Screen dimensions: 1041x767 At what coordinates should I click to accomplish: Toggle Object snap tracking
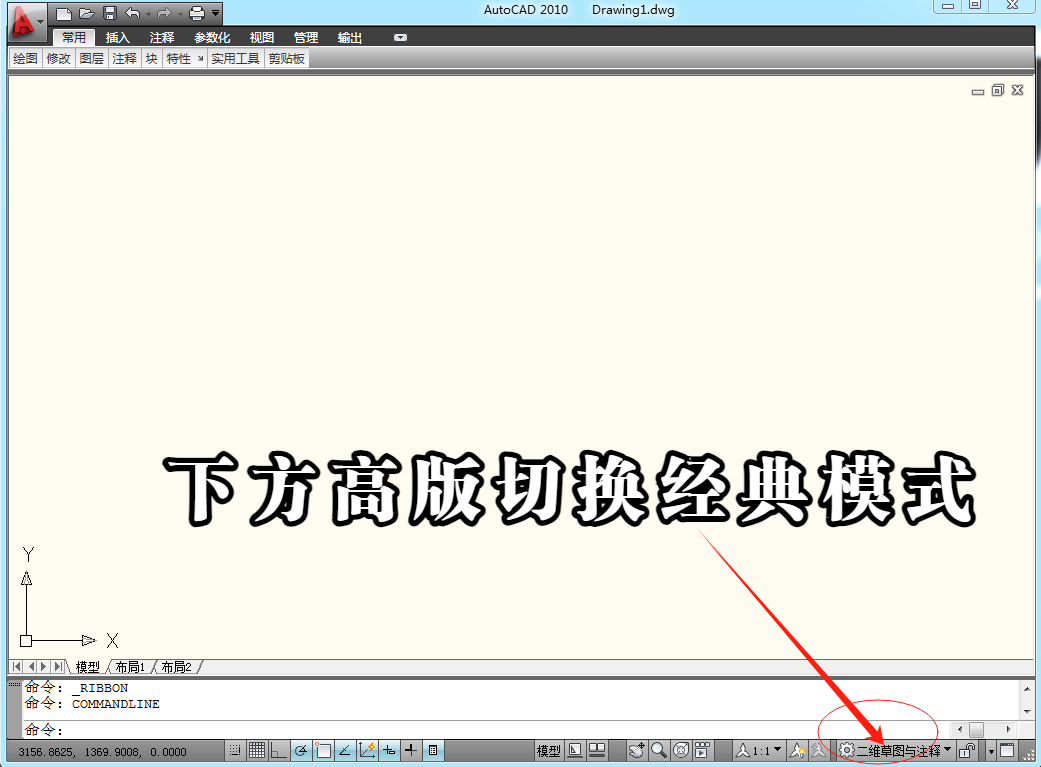pyautogui.click(x=345, y=750)
